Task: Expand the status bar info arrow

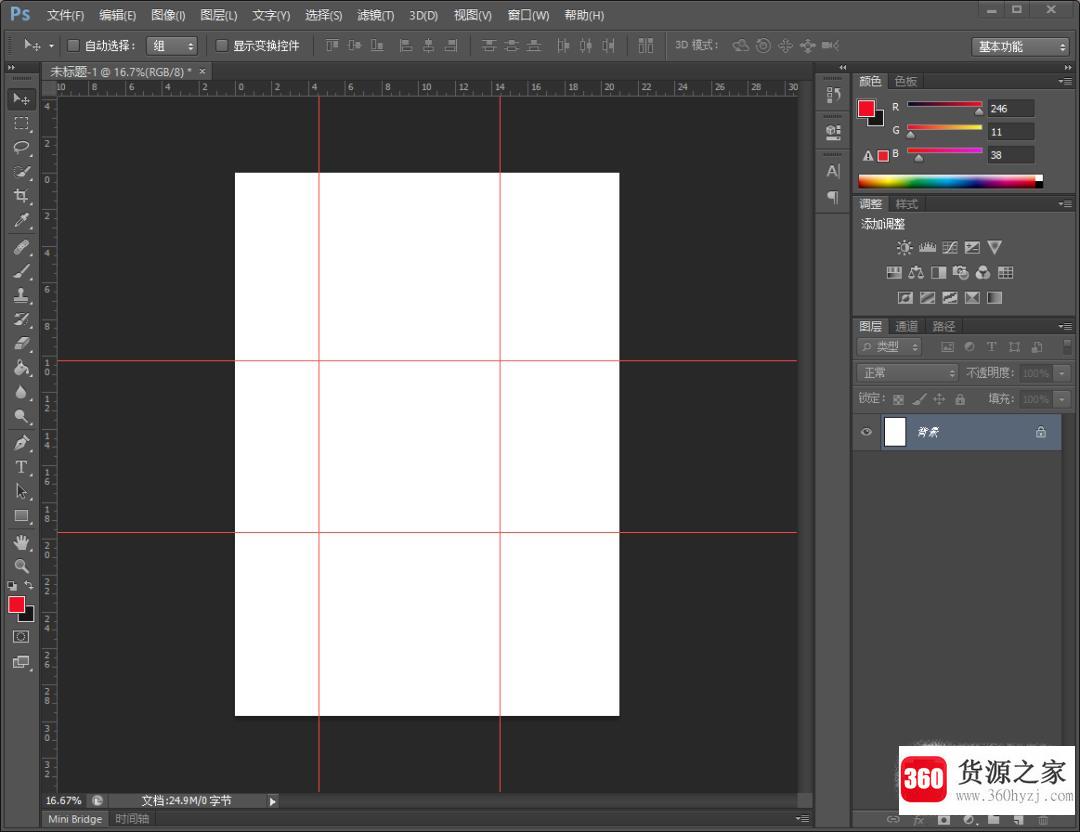Action: [x=272, y=801]
